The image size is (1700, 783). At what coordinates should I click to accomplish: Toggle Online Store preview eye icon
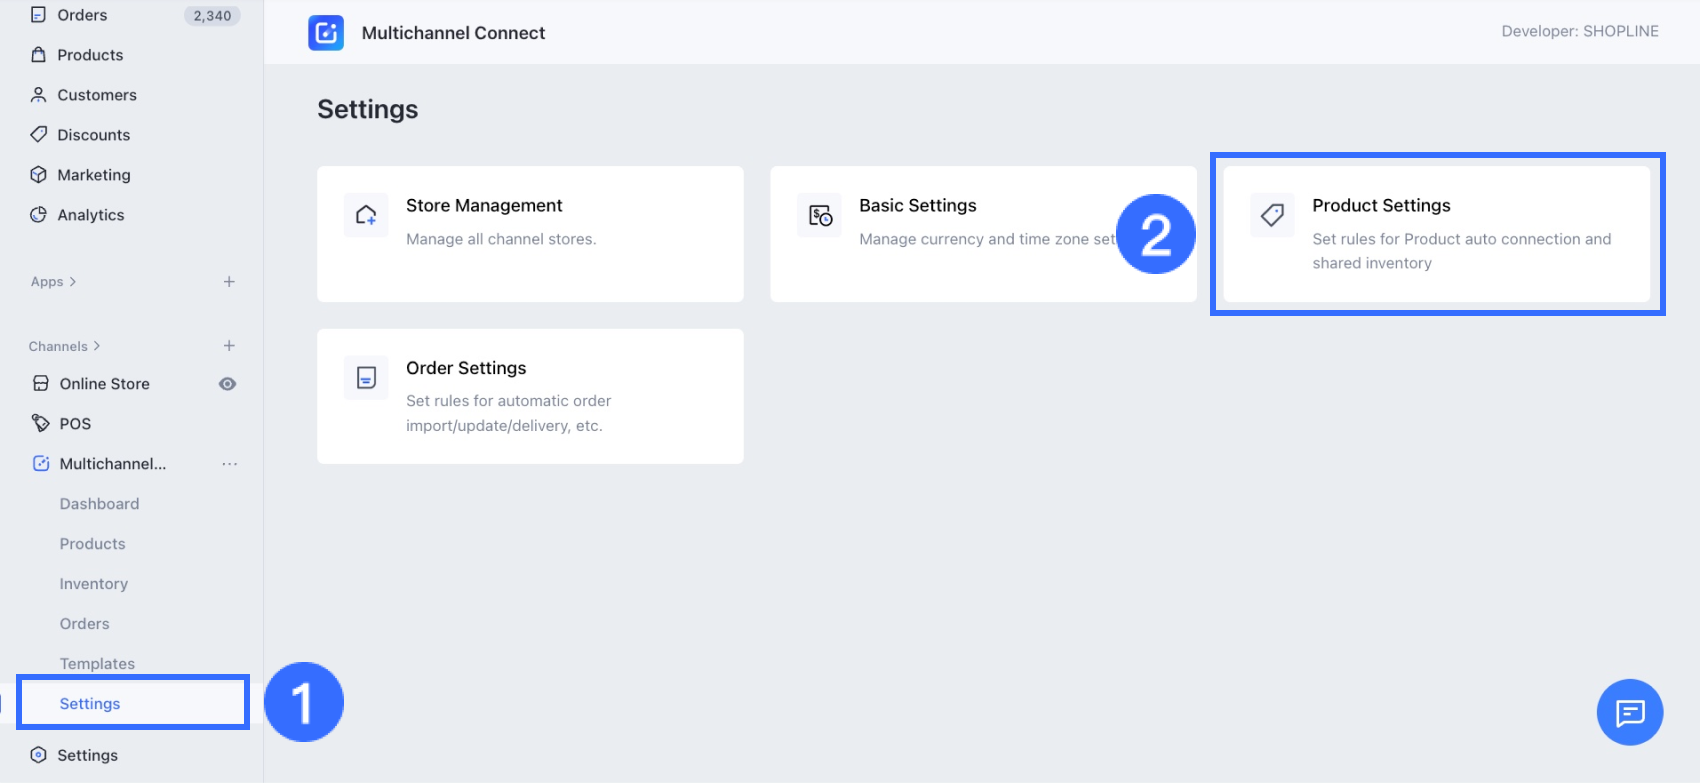click(228, 384)
